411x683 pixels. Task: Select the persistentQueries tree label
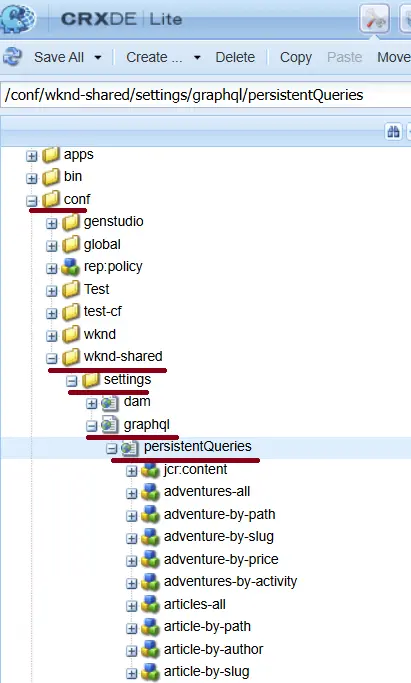(198, 446)
